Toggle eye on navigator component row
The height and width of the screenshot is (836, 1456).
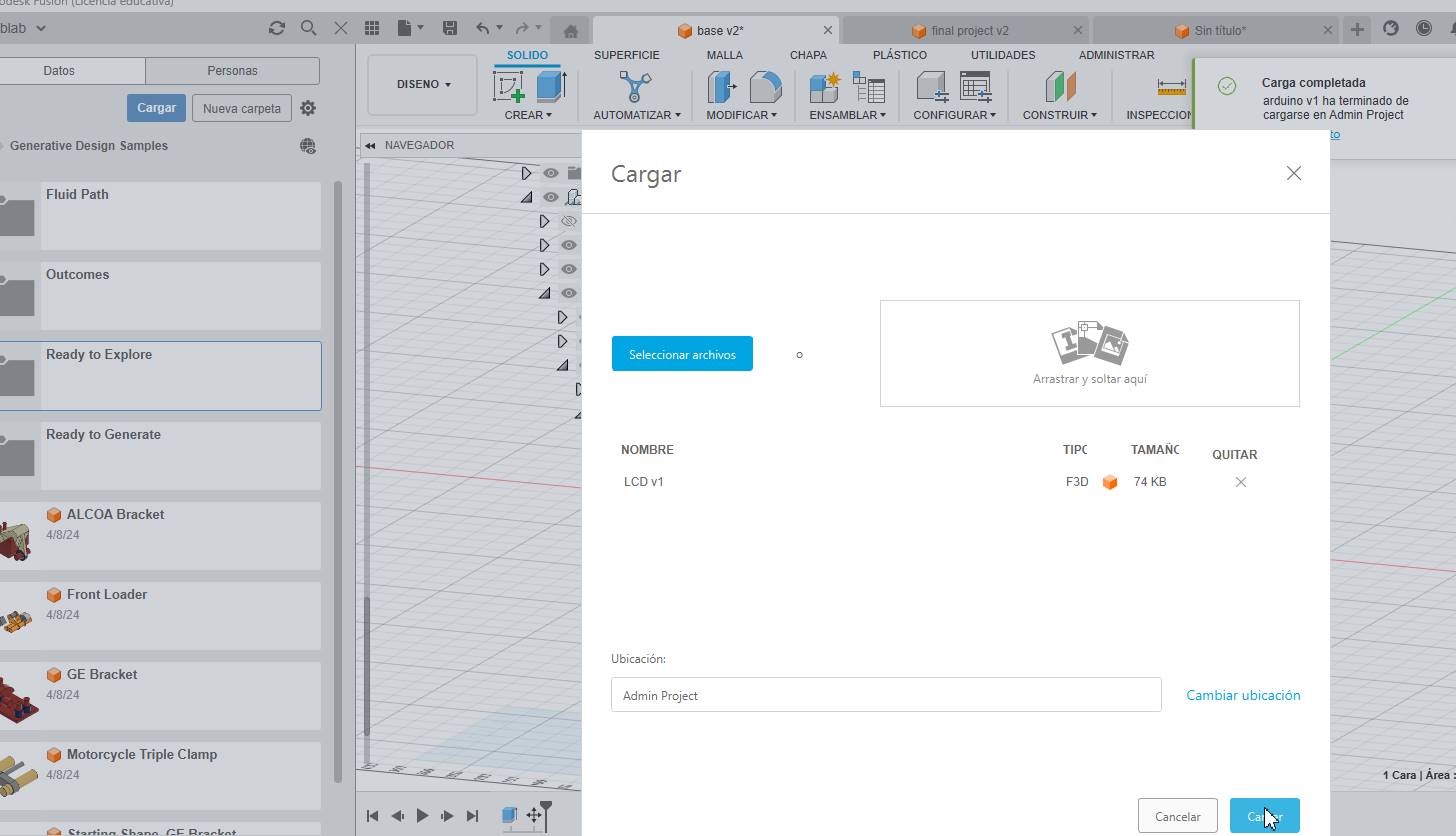pyautogui.click(x=551, y=197)
